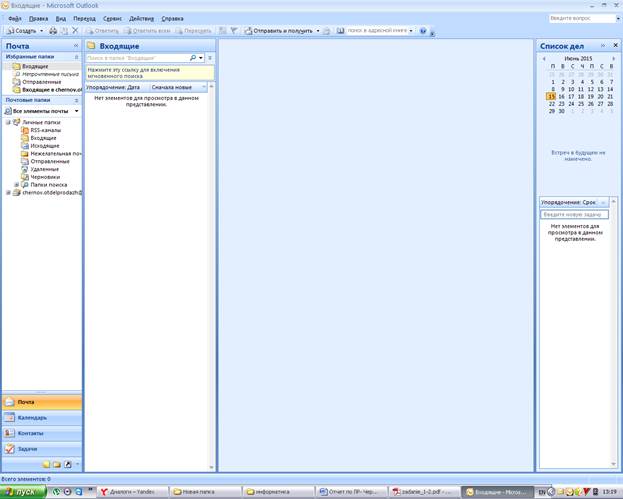Click the Введите вопрос help field

click(582, 18)
